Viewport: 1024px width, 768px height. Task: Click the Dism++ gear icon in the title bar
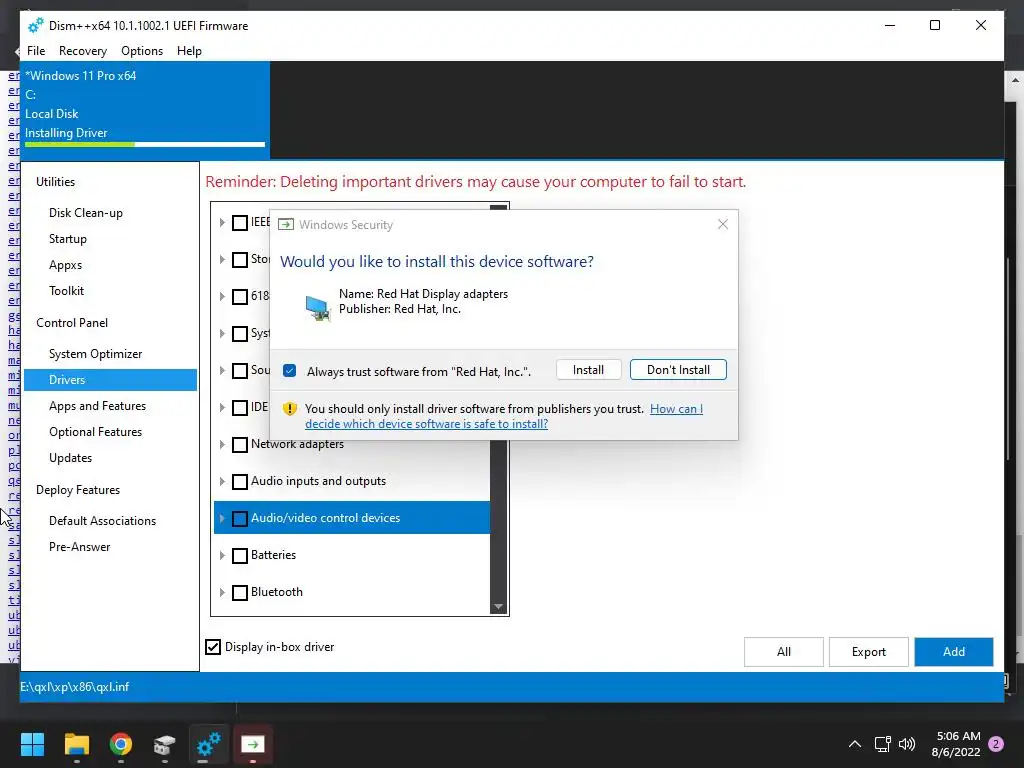(36, 25)
